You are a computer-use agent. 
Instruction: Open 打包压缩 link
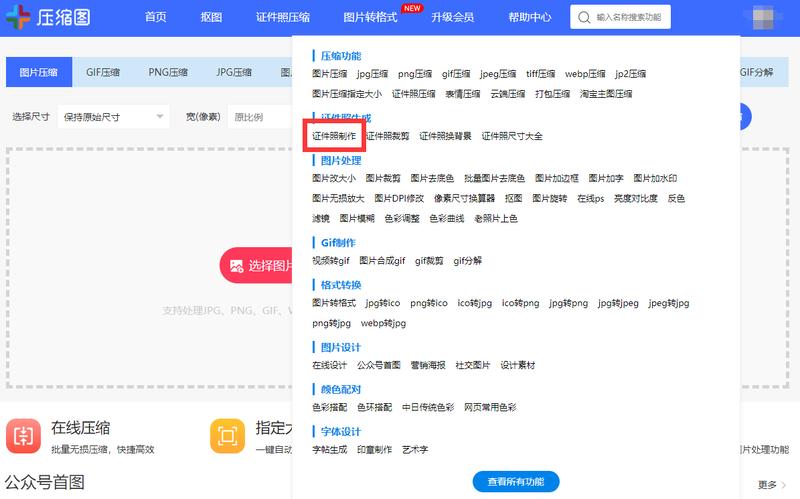click(x=553, y=94)
